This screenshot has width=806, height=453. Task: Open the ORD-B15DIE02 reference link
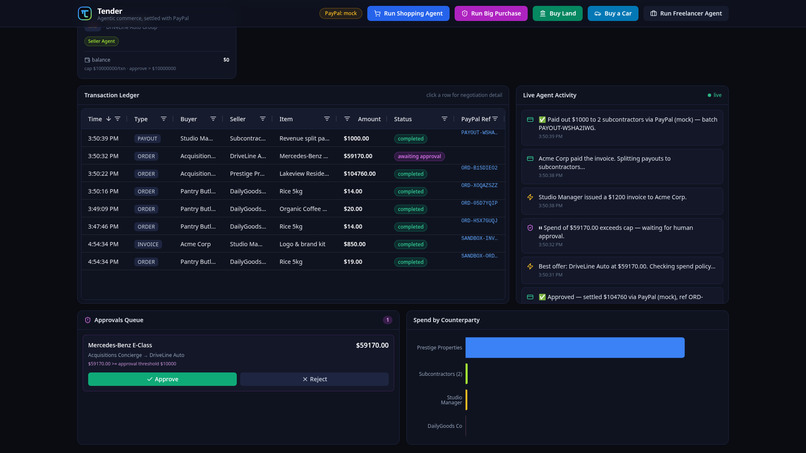coord(479,168)
